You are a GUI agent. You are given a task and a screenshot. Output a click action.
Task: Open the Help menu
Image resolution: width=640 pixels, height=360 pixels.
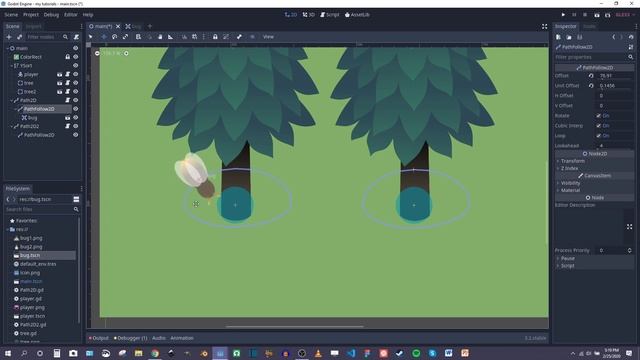point(88,15)
